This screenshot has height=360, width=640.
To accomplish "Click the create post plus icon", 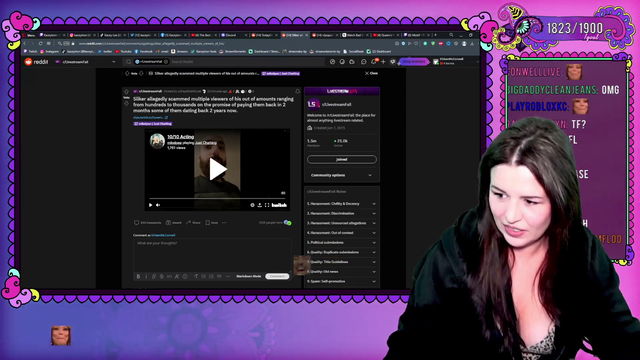I will click(x=383, y=62).
